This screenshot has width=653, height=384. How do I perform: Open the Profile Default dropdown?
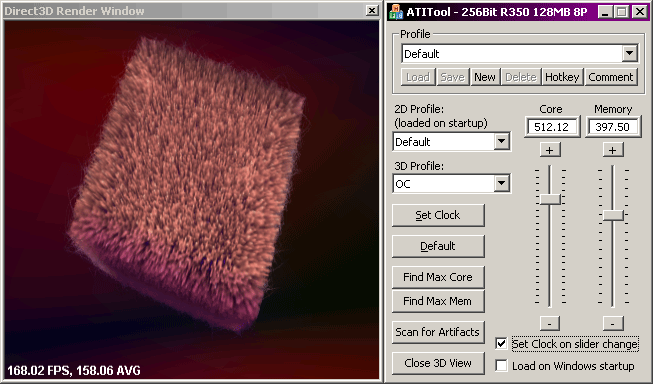tap(629, 53)
